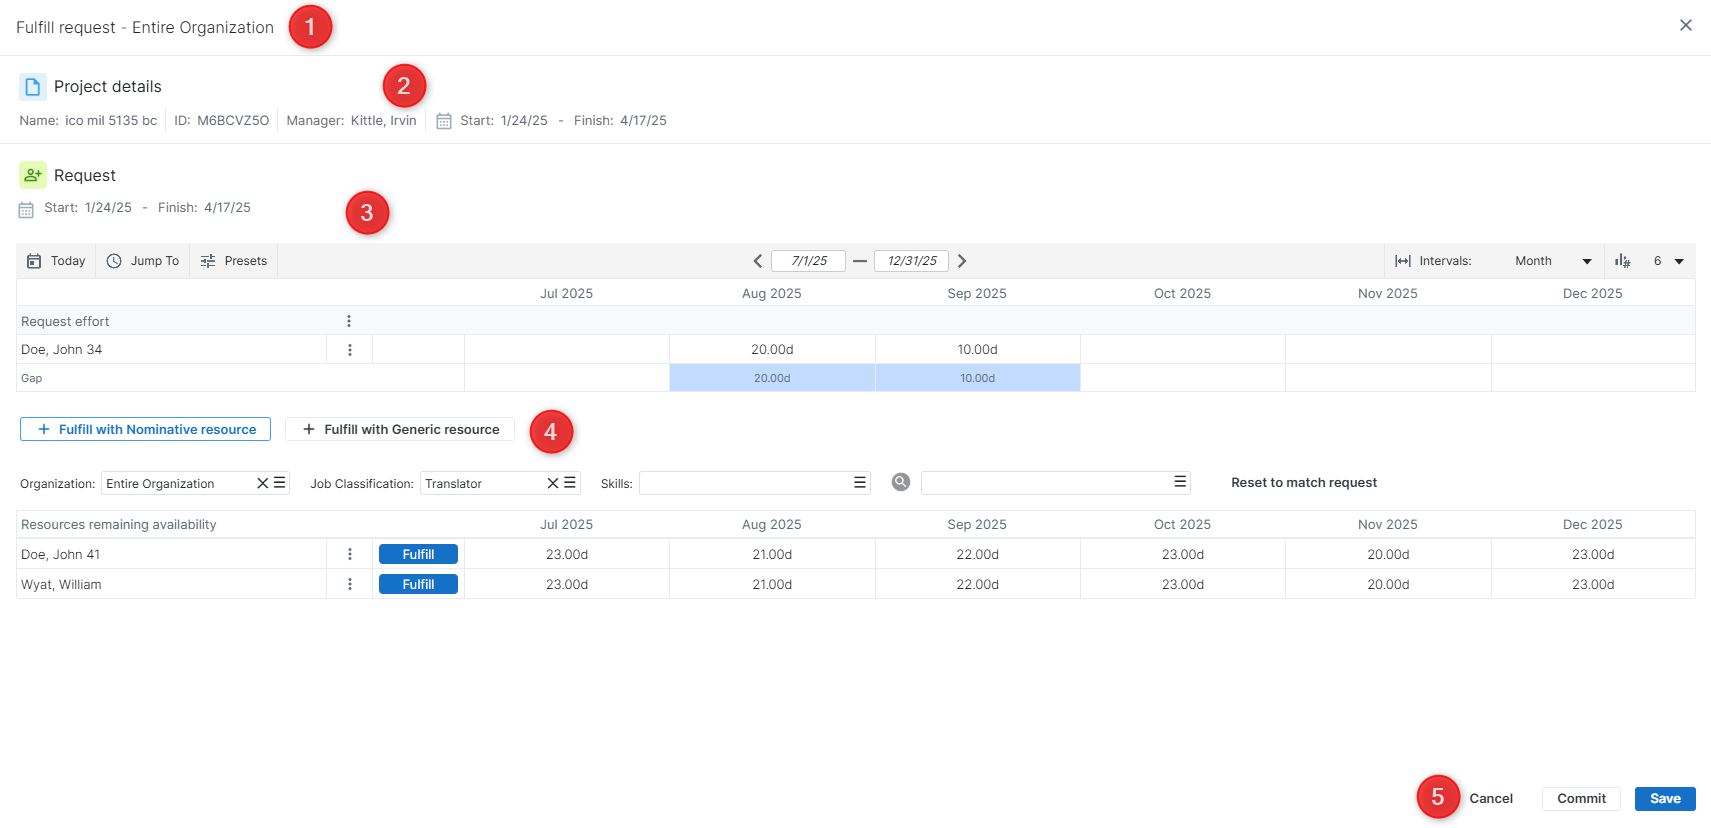
Task: Open the Job Classification list picker
Action: point(570,483)
